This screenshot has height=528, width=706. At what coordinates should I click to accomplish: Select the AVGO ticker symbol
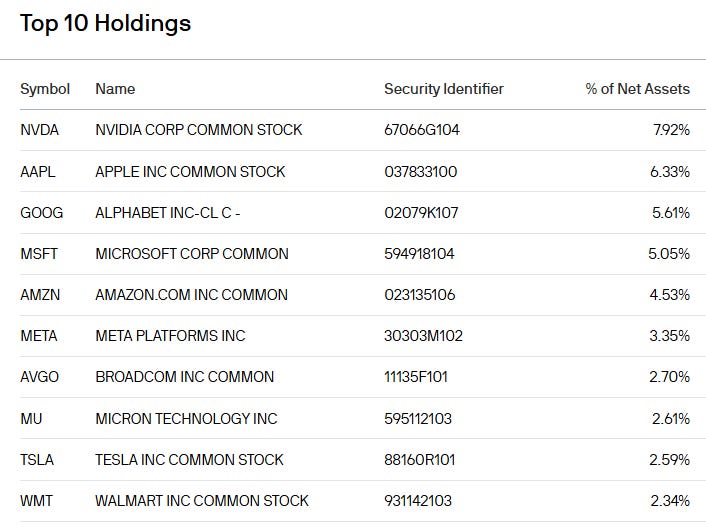pos(39,377)
